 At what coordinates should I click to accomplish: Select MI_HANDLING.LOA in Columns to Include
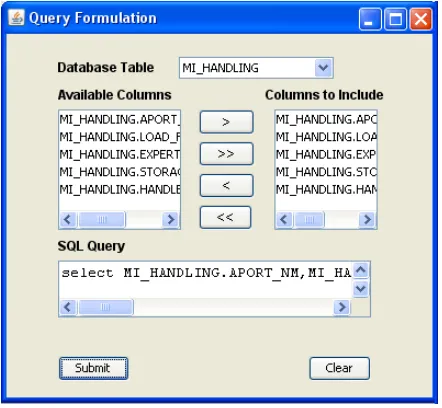click(326, 137)
